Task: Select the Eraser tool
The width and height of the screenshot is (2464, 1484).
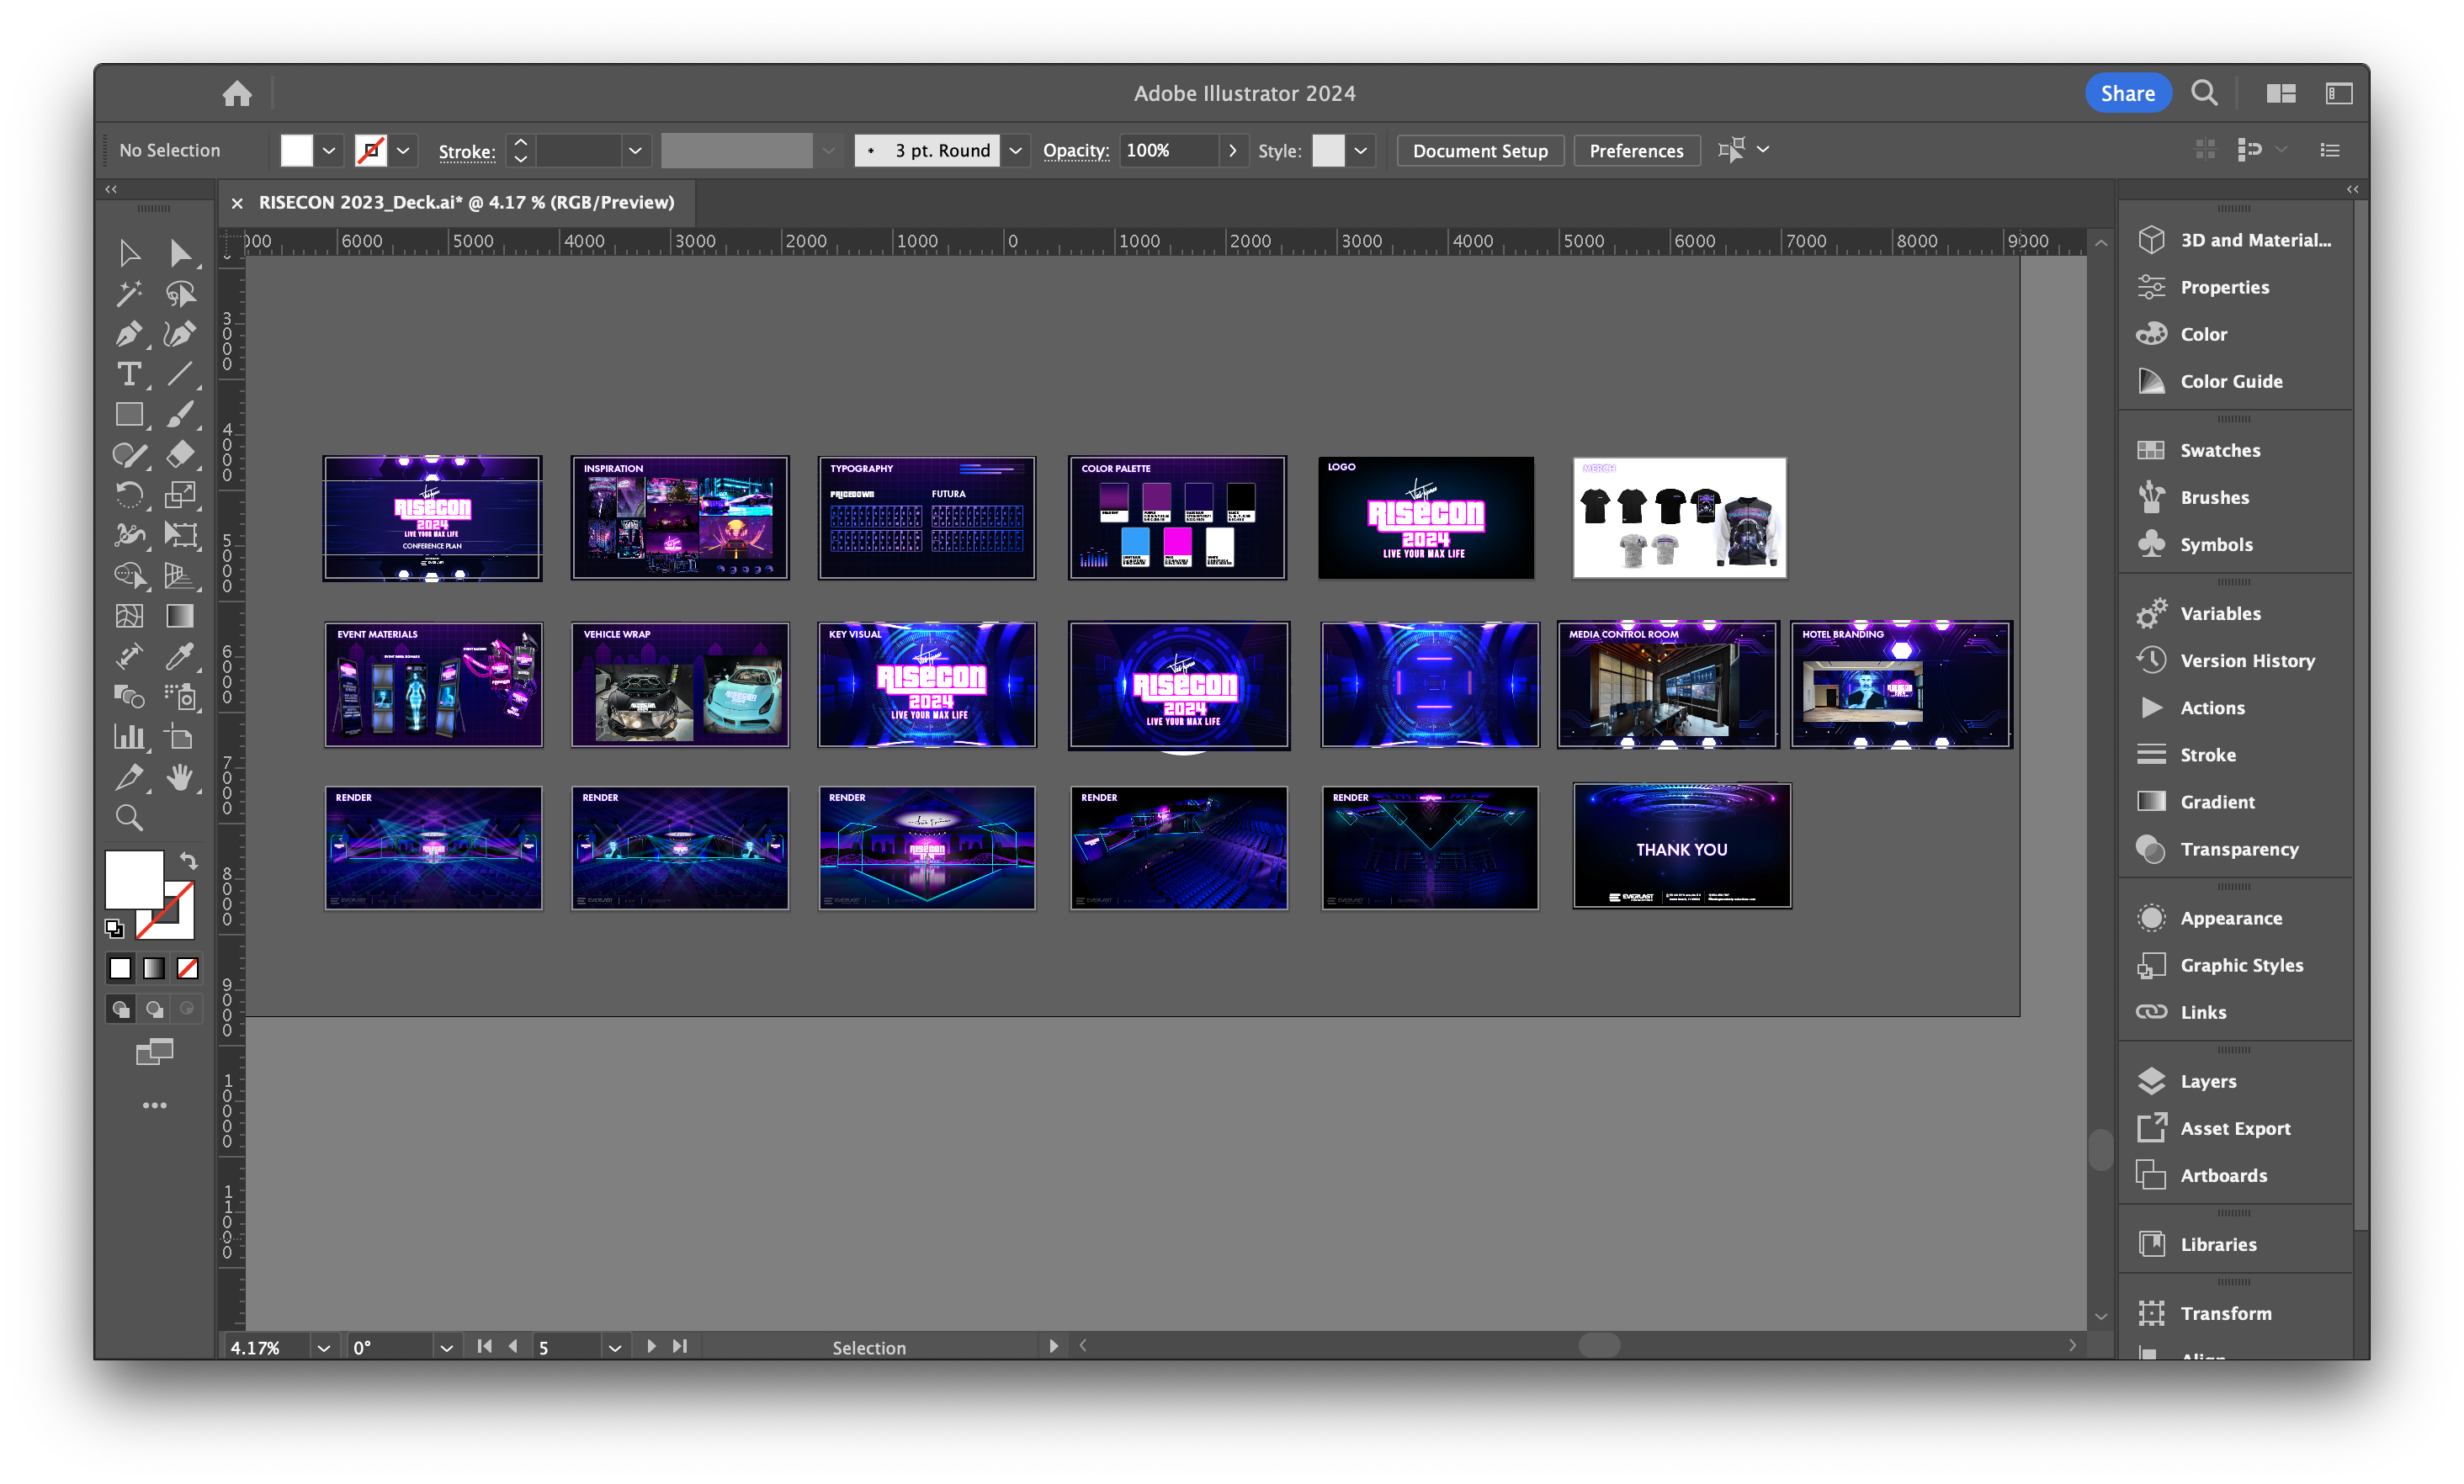Action: (180, 455)
